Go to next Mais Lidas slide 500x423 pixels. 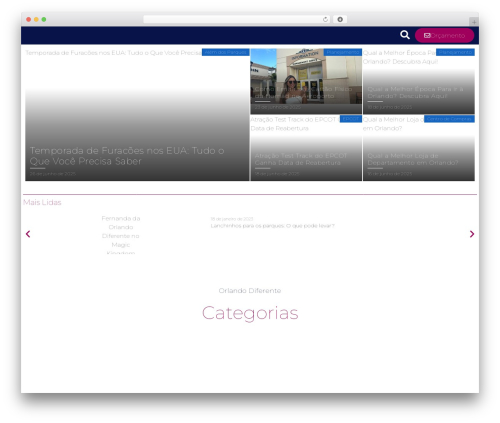pos(472,234)
